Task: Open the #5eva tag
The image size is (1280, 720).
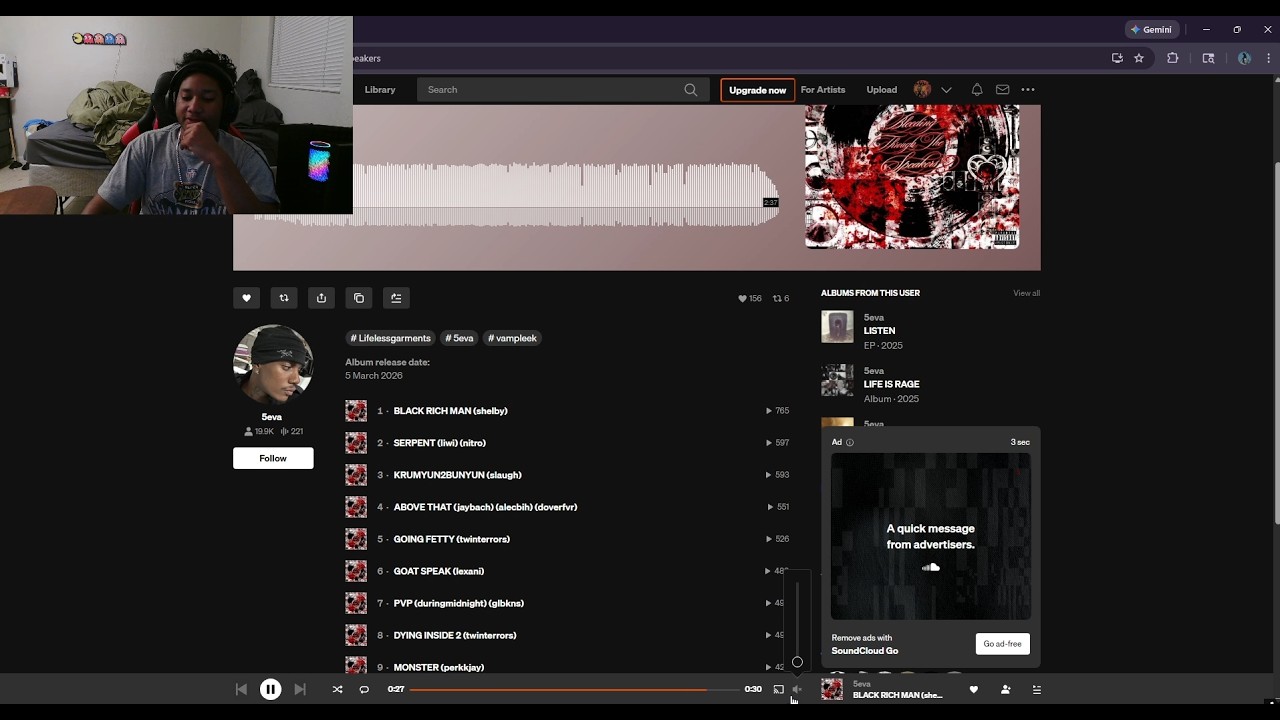Action: coord(459,338)
